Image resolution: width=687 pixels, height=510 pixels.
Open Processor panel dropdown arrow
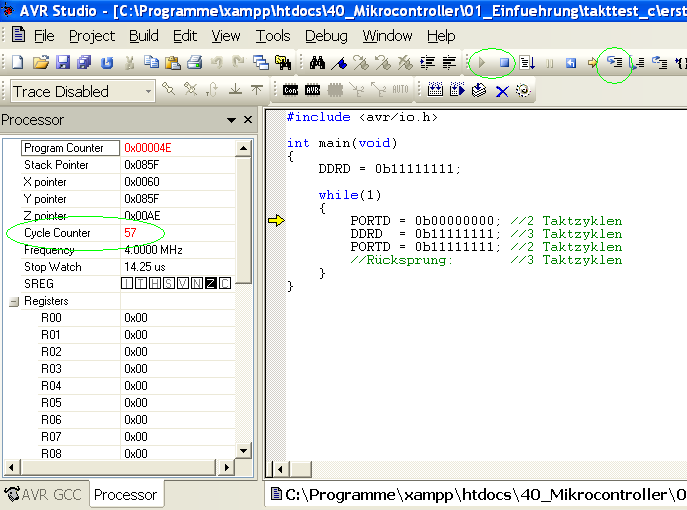click(231, 120)
